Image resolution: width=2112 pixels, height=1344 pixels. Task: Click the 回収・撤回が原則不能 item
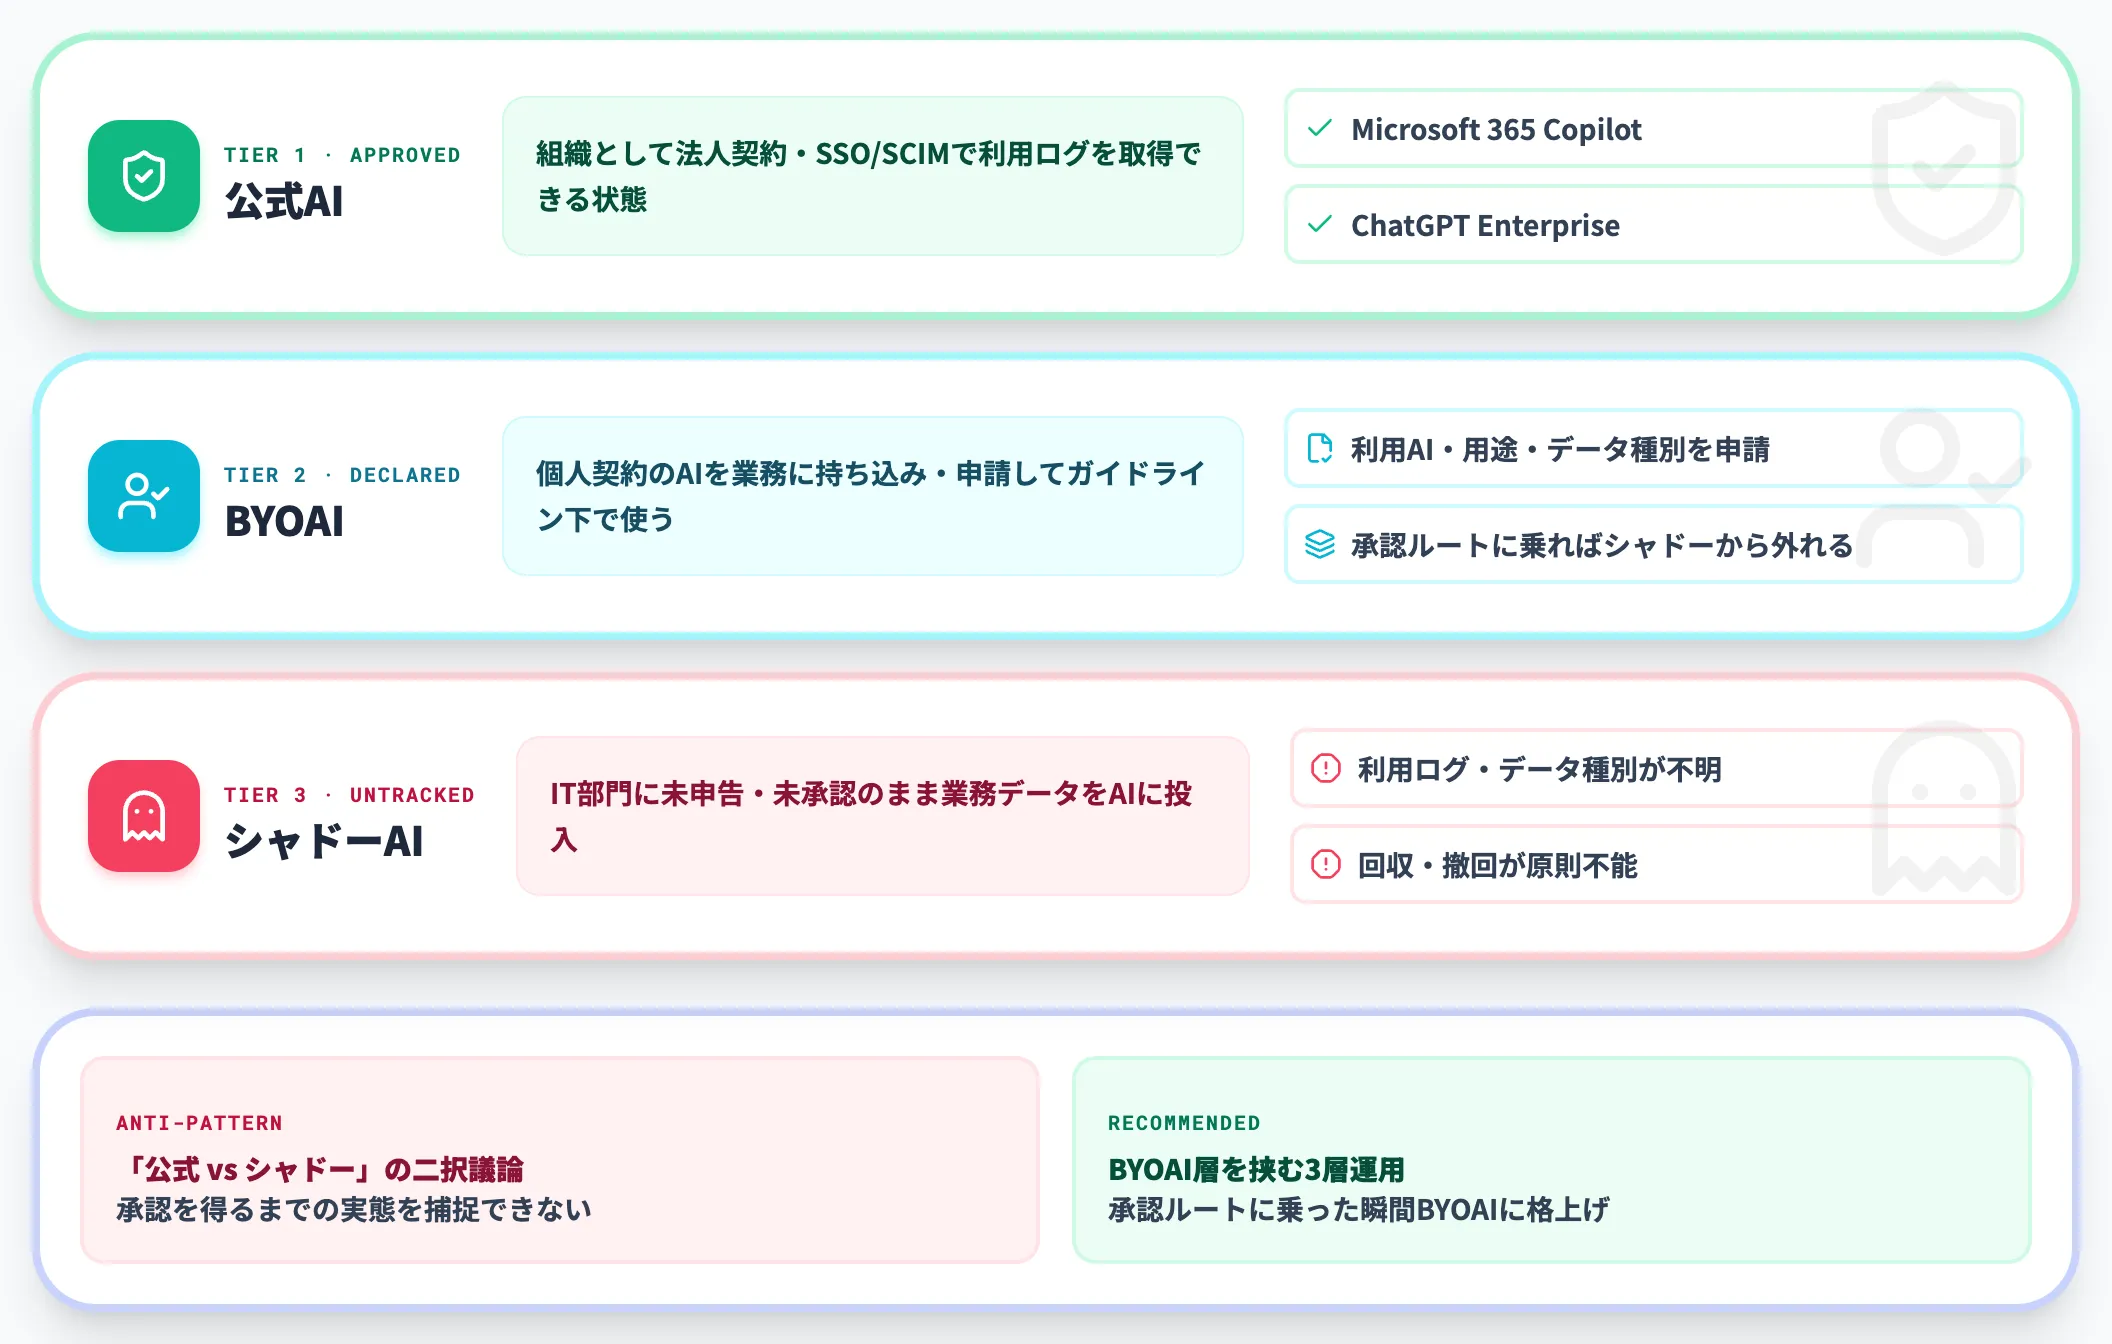[1657, 864]
